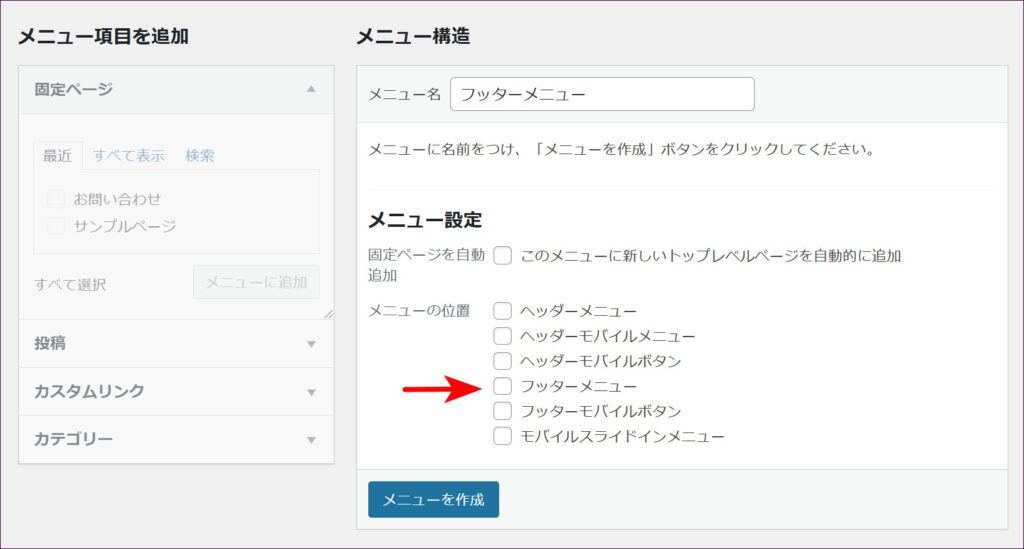Expand the カスタムリンク section arrow

pyautogui.click(x=311, y=392)
